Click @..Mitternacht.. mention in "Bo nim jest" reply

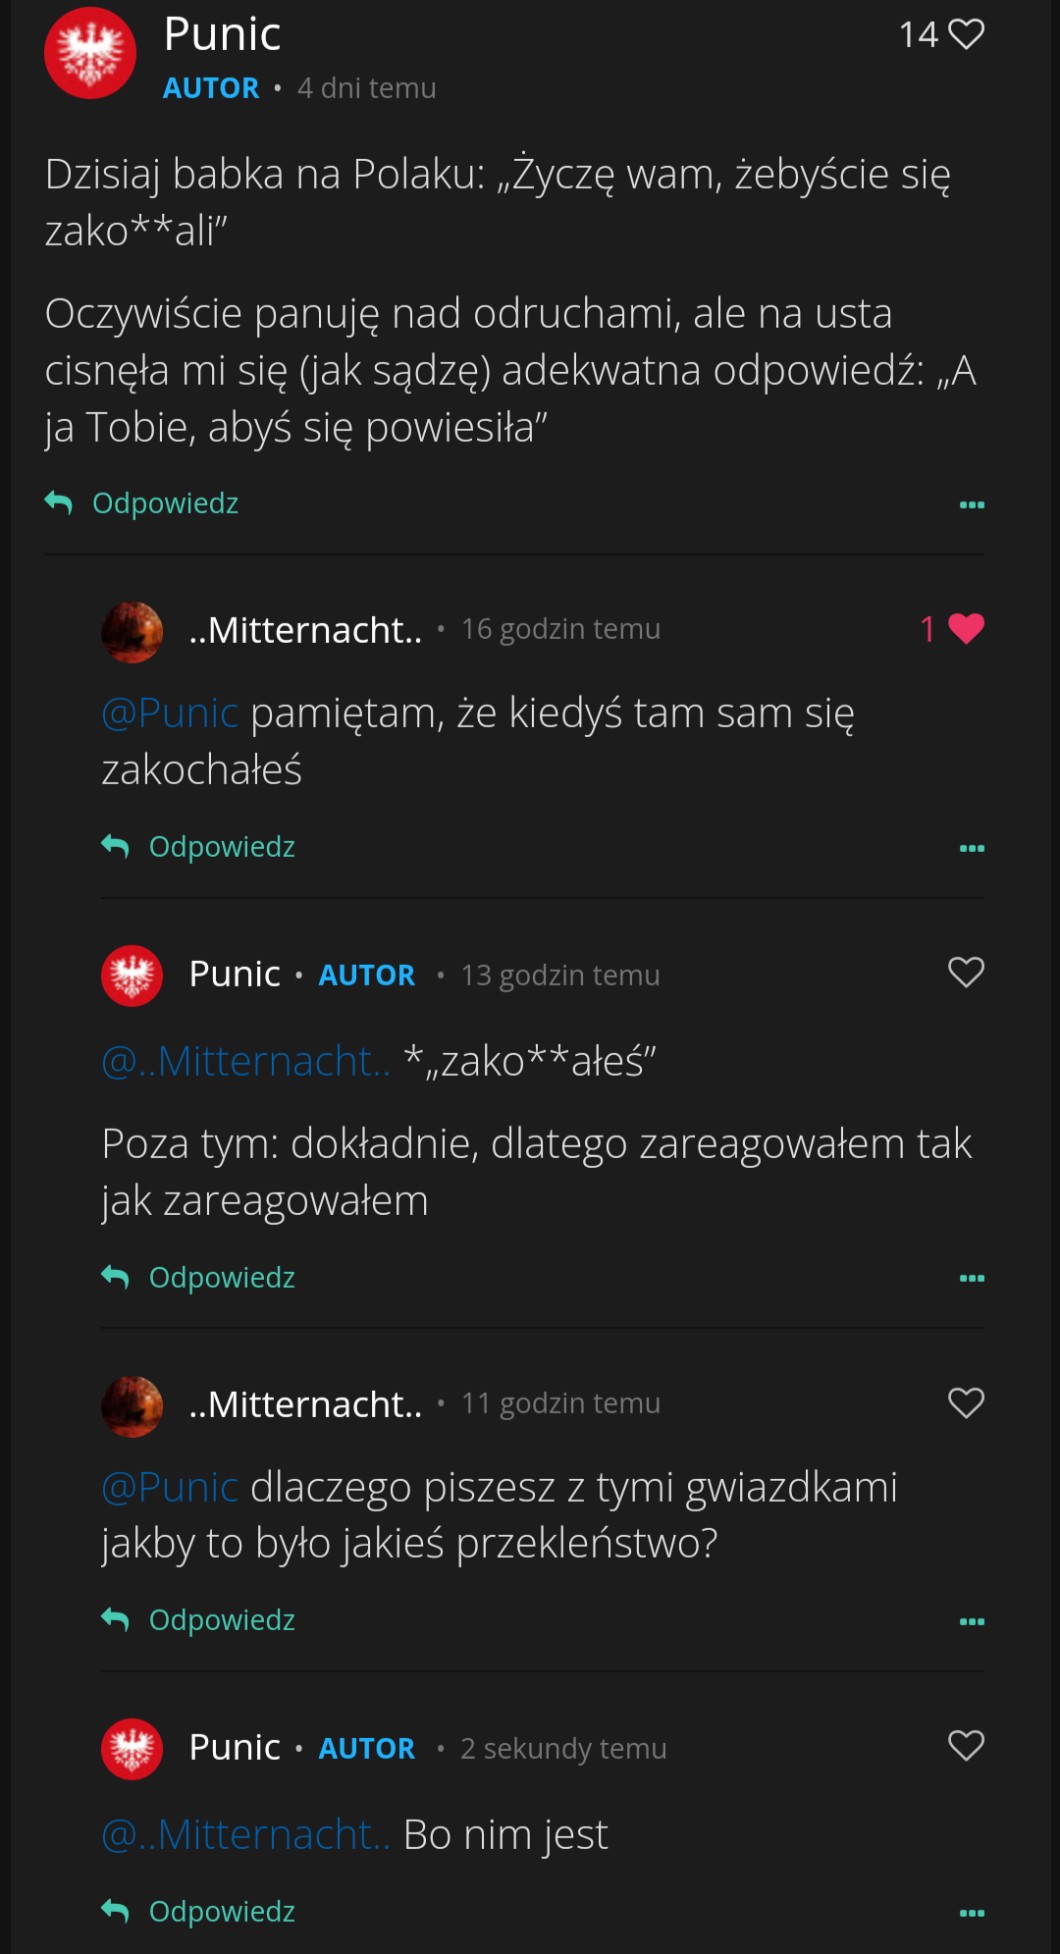[x=246, y=1835]
